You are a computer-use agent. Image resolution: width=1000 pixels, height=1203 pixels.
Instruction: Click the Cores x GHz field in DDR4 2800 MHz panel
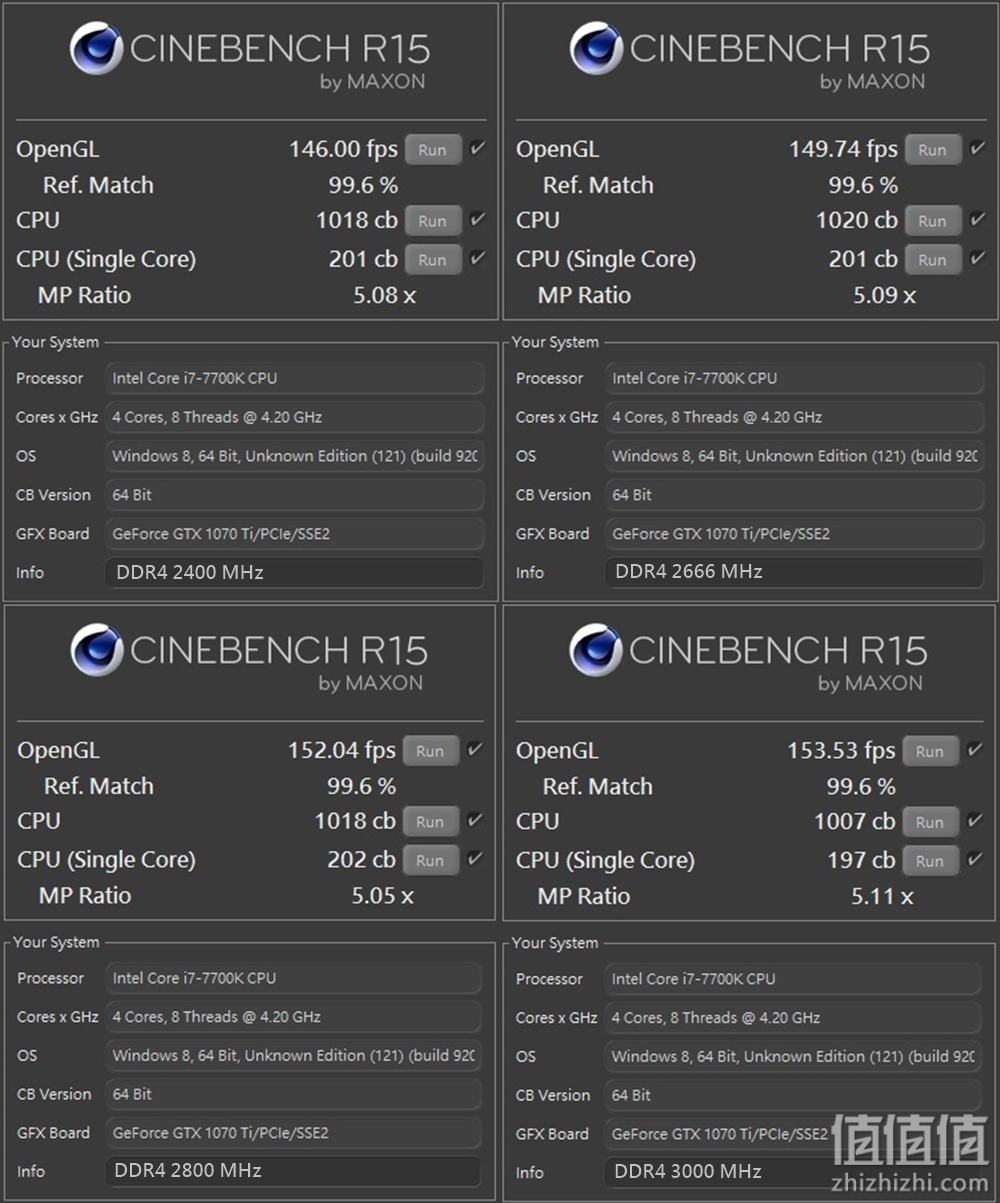click(293, 1017)
